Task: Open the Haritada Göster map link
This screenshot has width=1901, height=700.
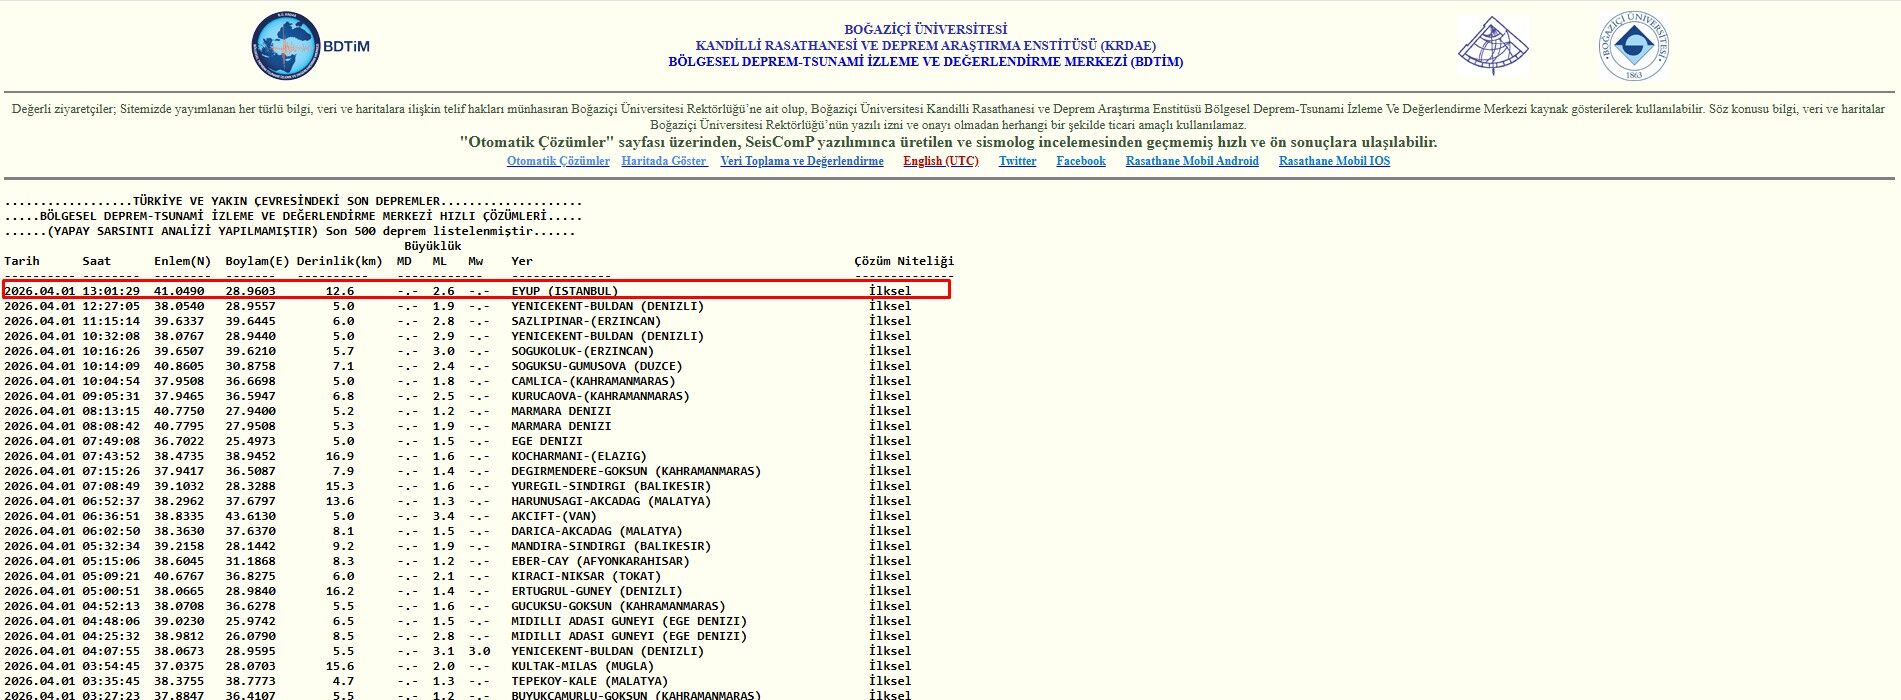Action: coord(664,161)
